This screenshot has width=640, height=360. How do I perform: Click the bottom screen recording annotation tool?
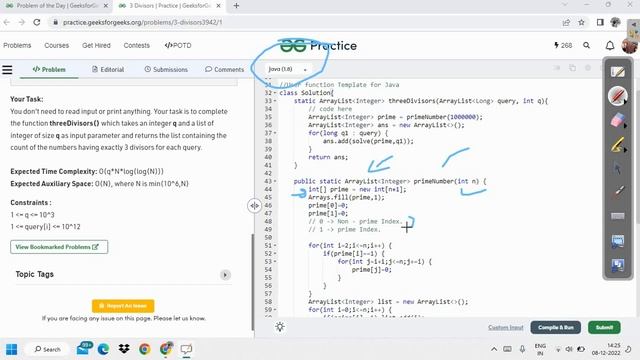coord(618,265)
